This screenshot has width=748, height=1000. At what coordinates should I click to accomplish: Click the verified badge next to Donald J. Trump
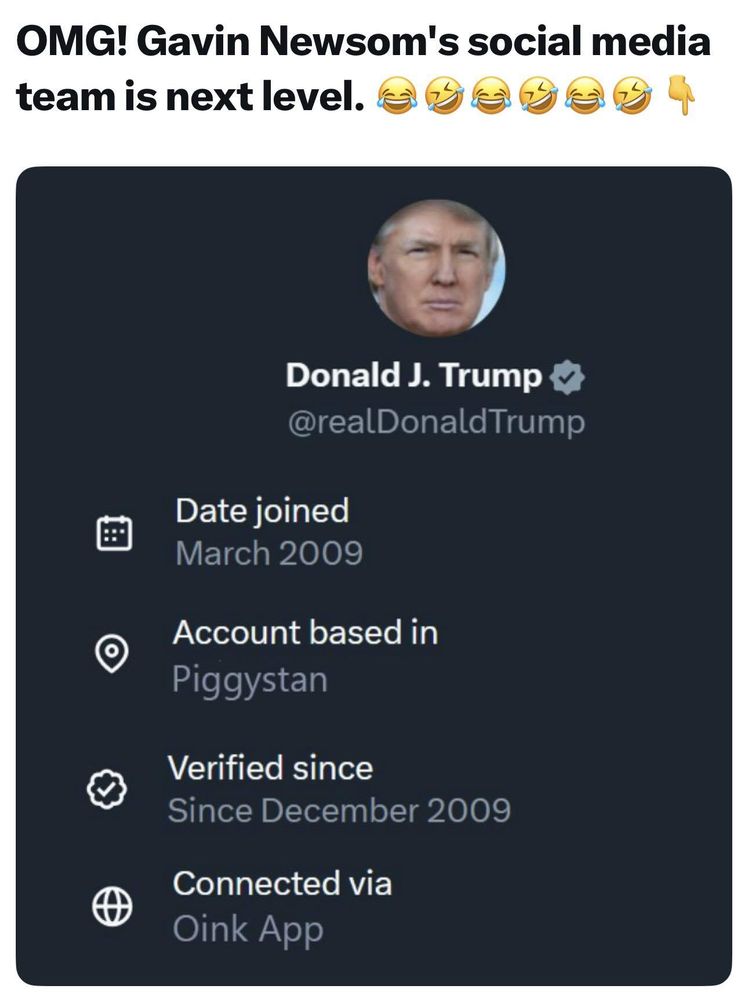pos(568,377)
